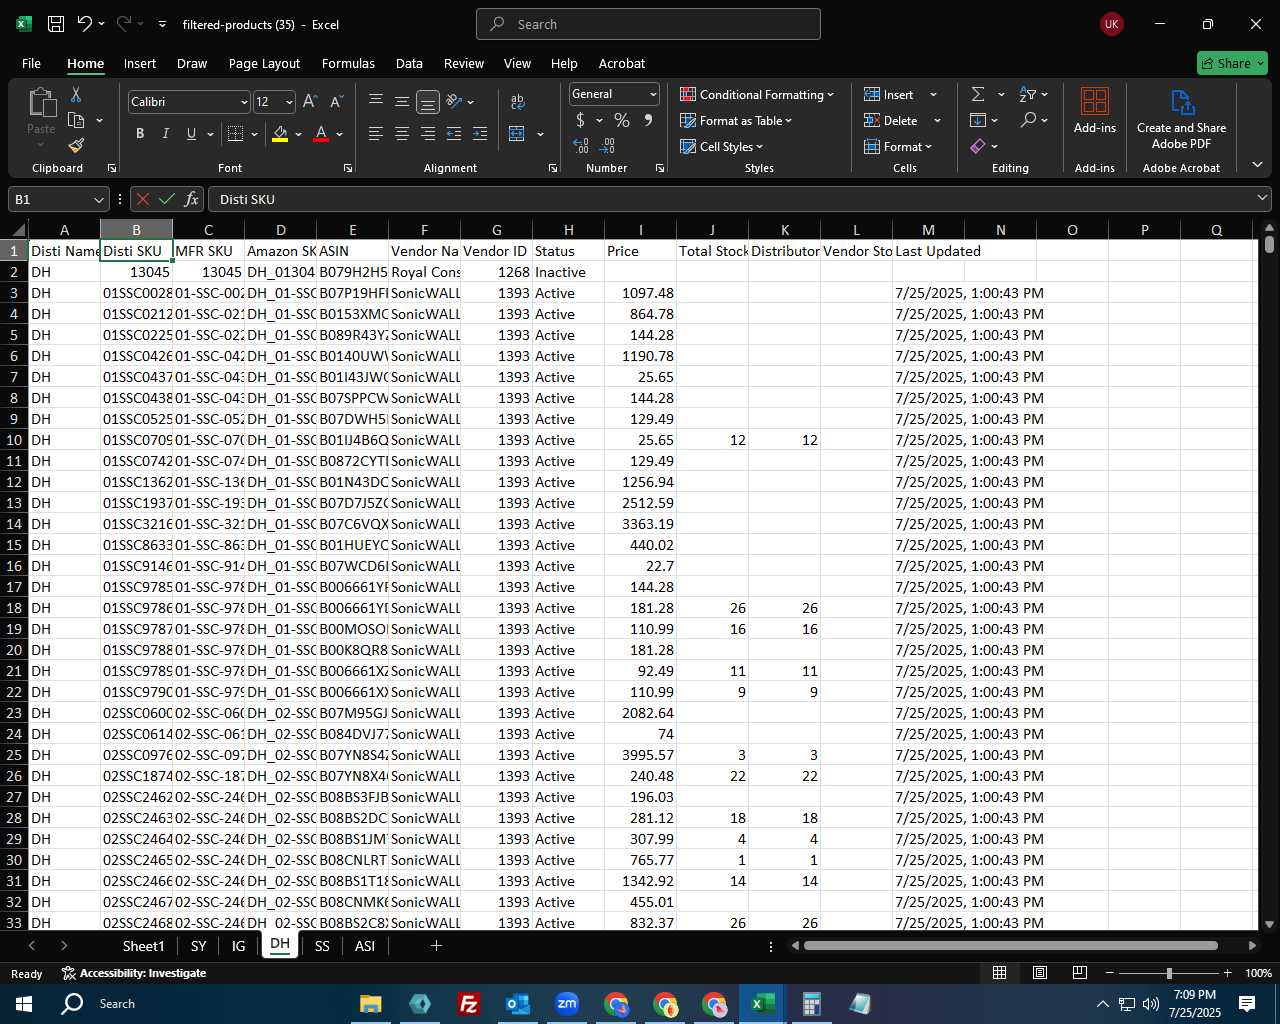Switch to Page Layout view icon

pyautogui.click(x=1040, y=973)
